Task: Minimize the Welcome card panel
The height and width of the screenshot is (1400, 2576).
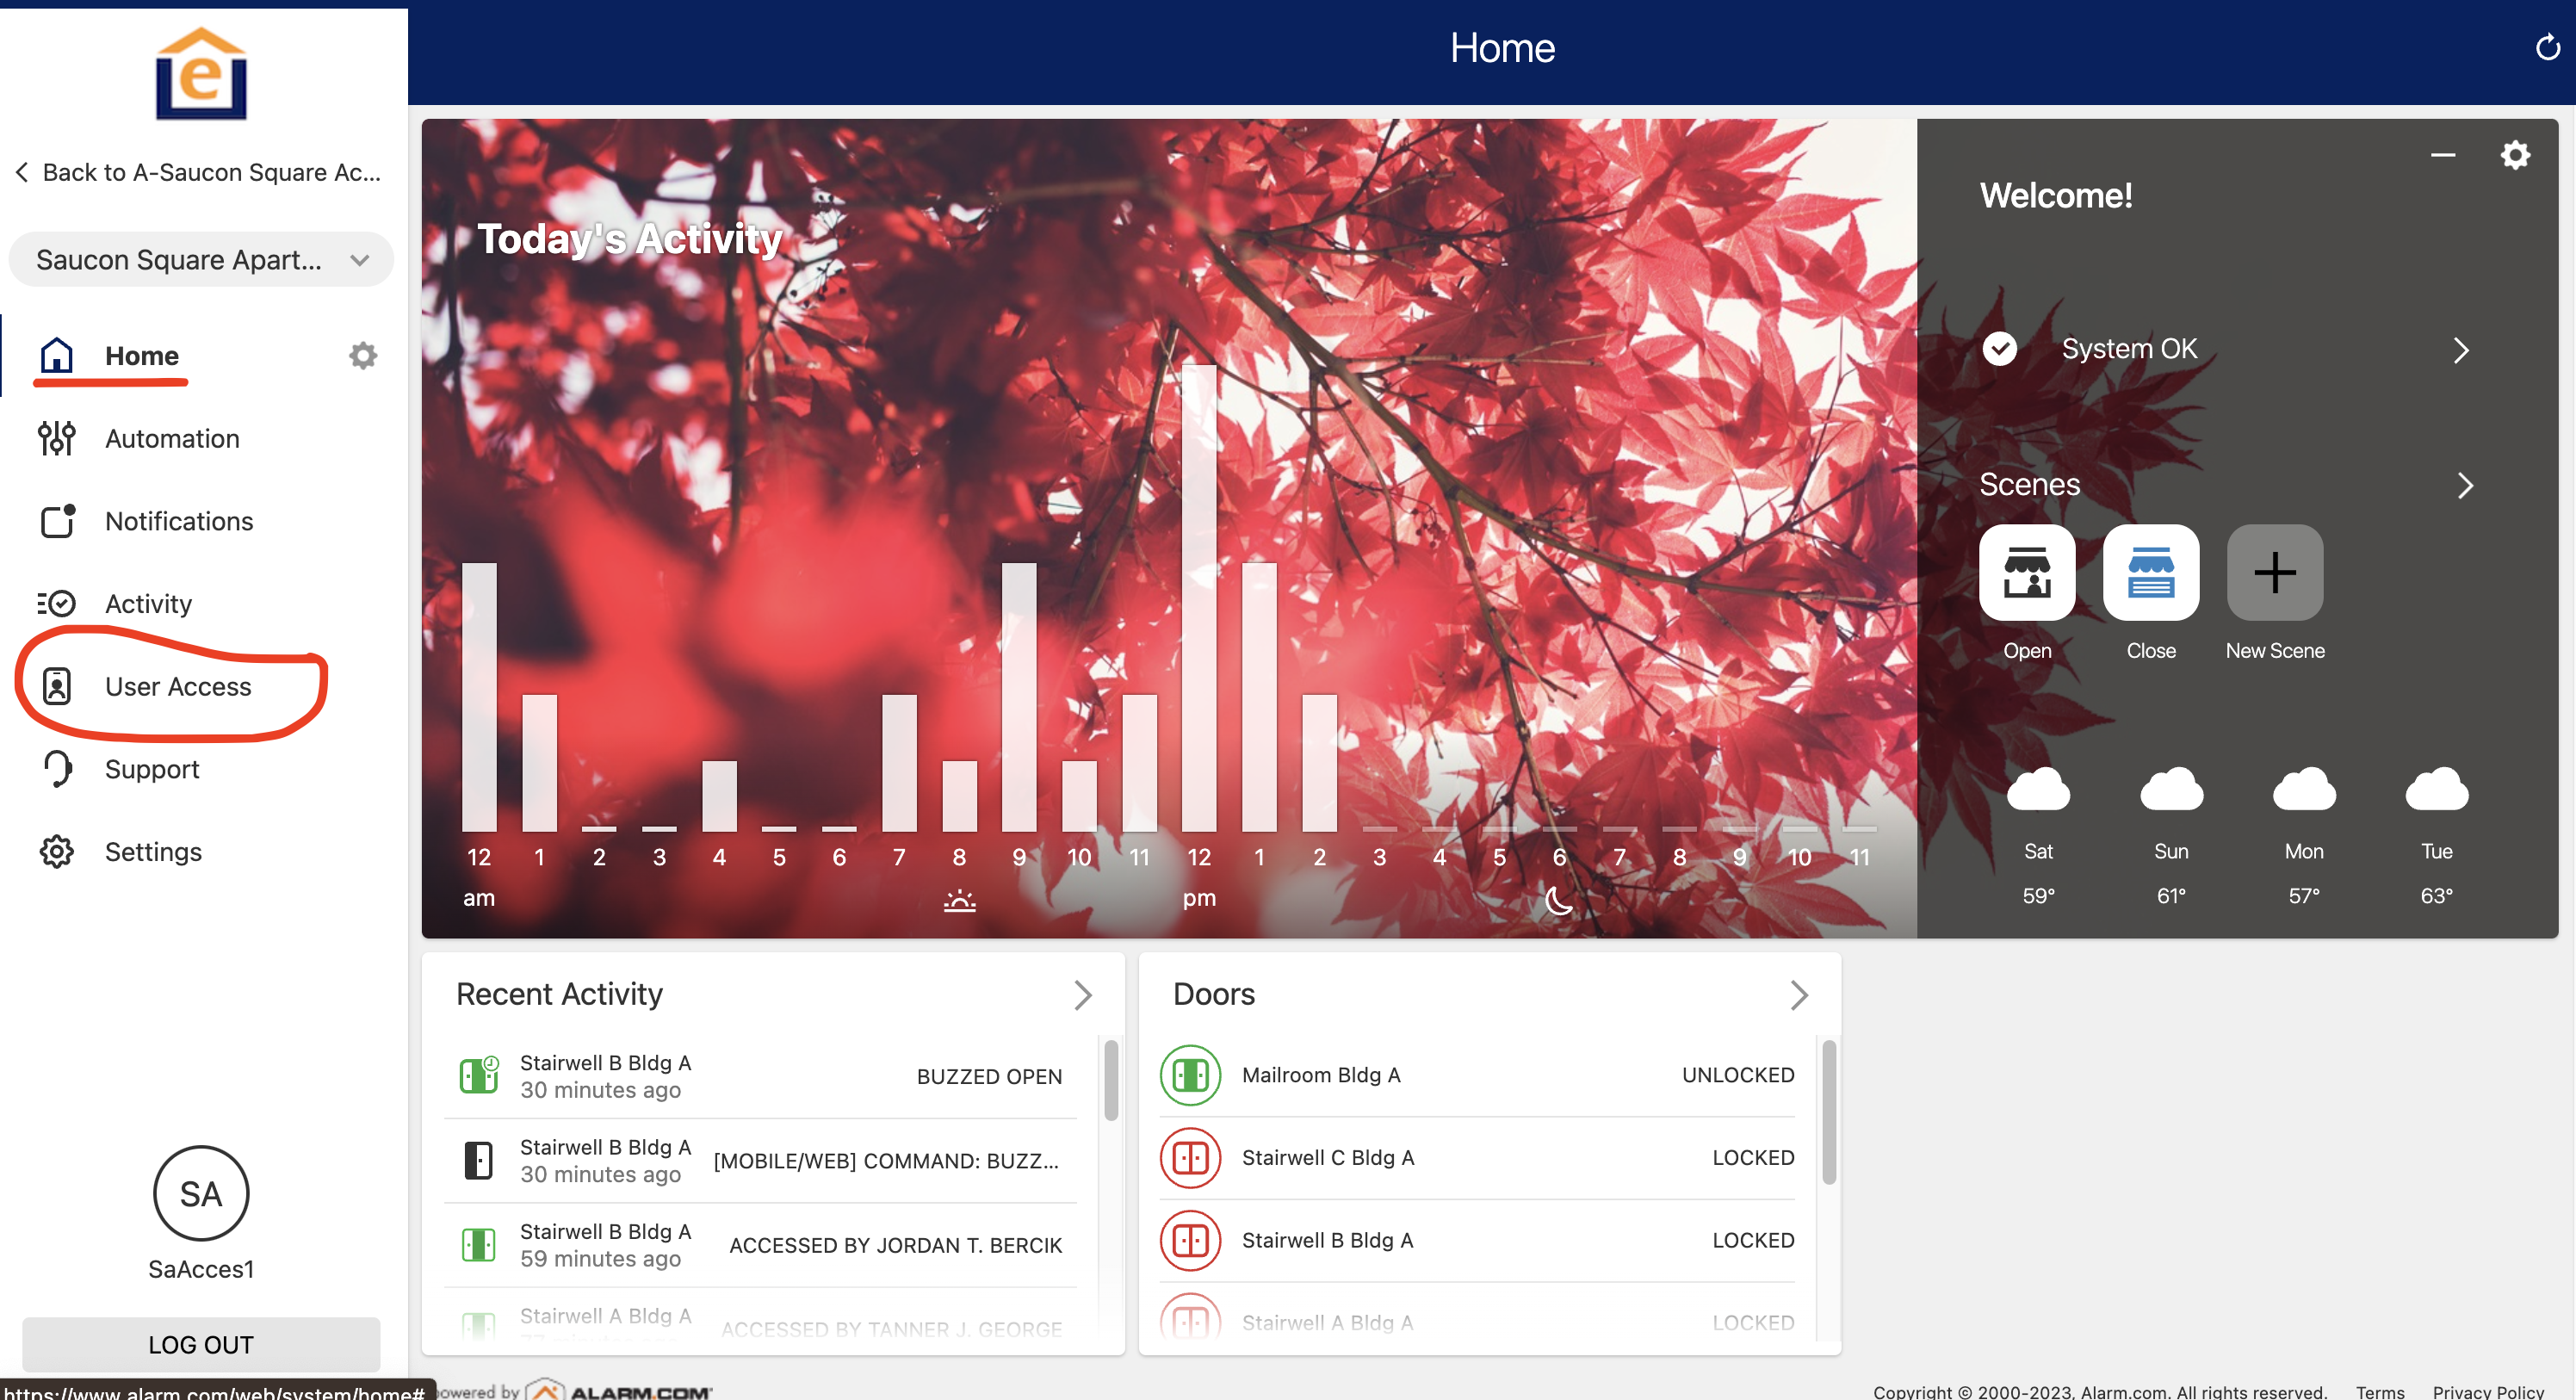Action: [2442, 155]
